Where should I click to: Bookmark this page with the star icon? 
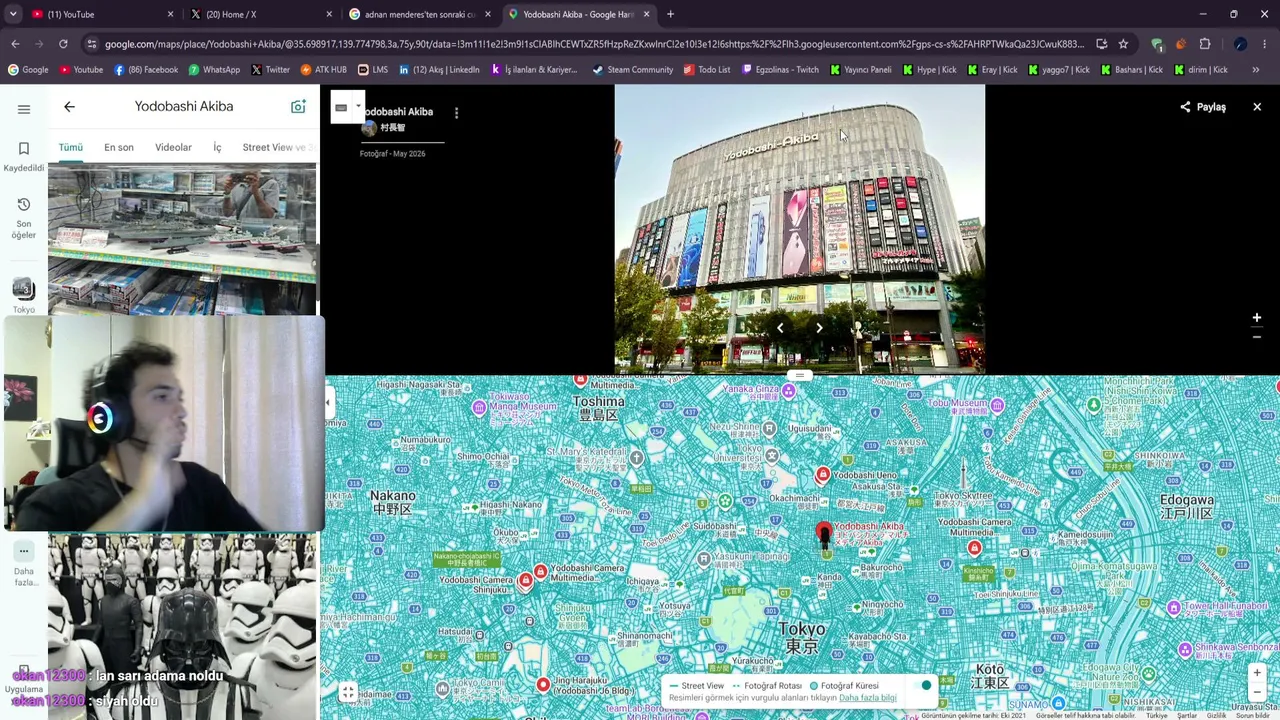1123,44
